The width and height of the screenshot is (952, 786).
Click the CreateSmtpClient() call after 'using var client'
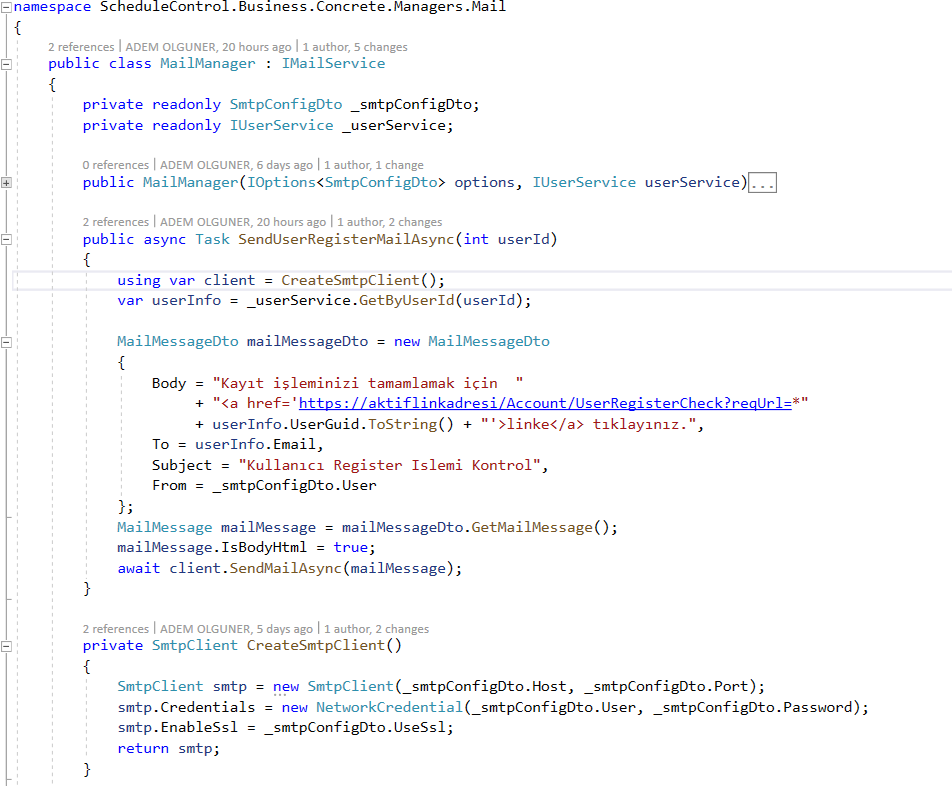click(x=362, y=280)
